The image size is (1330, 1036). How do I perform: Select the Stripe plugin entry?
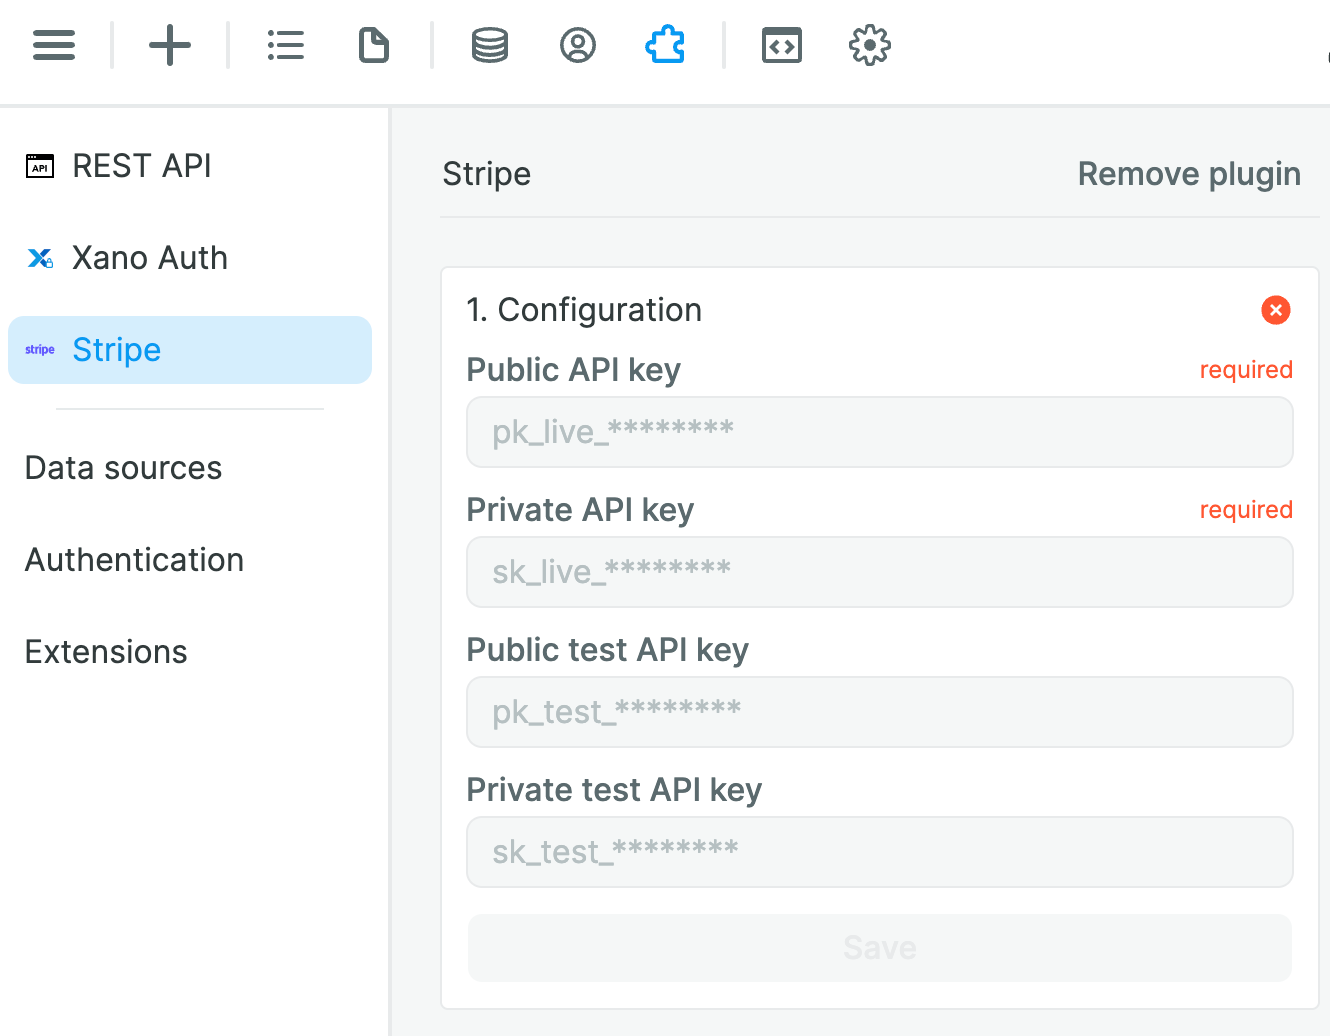pos(190,350)
